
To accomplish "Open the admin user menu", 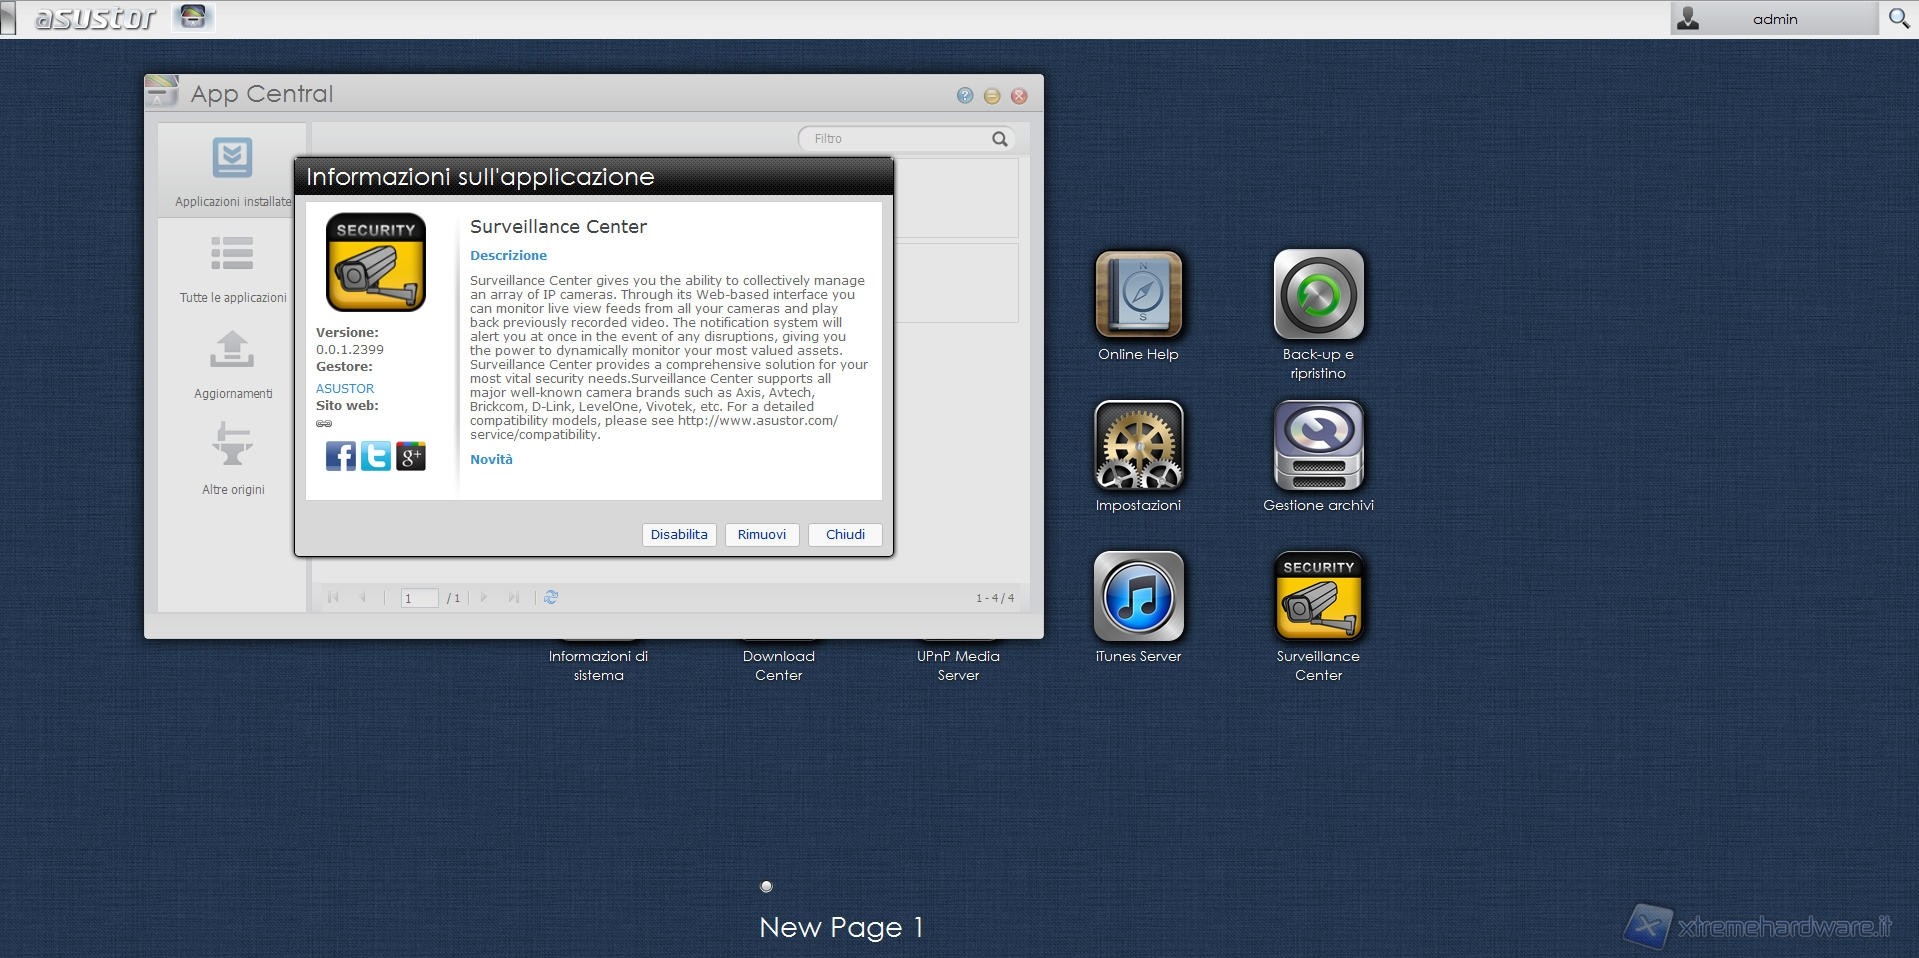I will click(x=1773, y=19).
